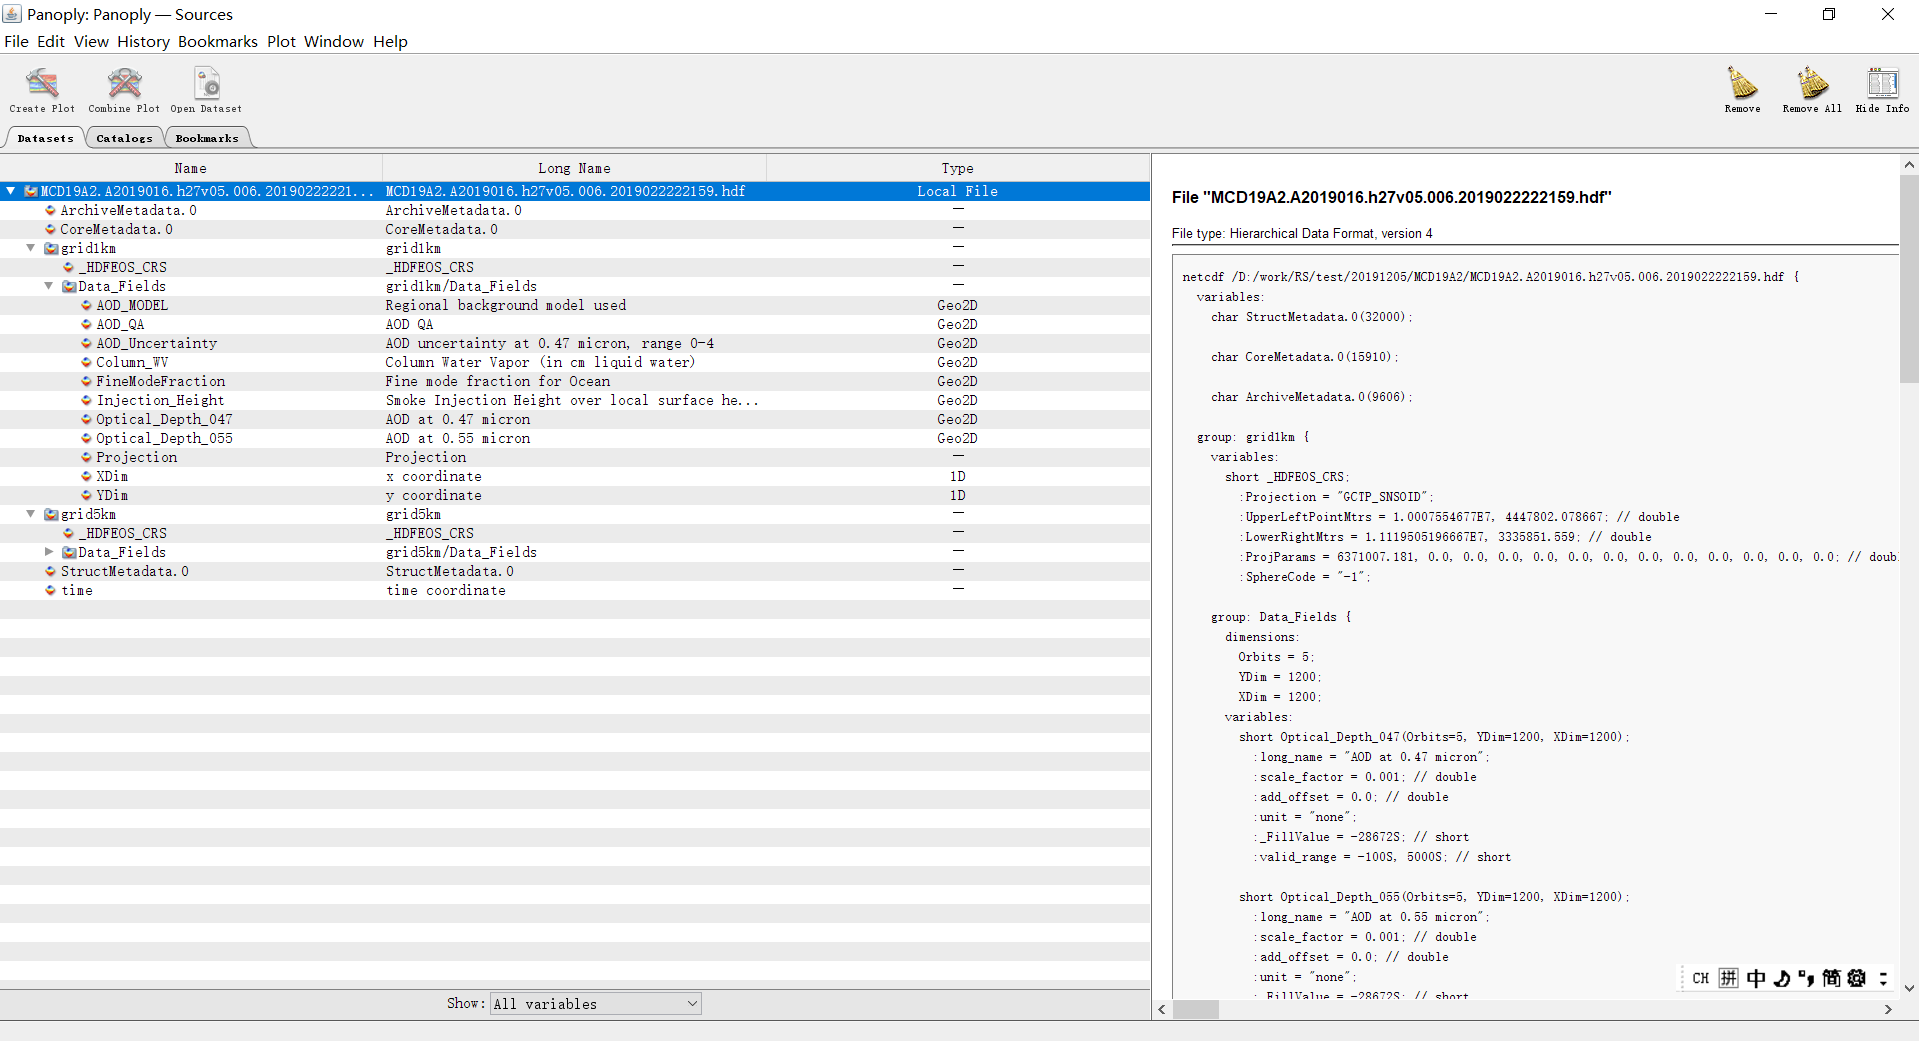The image size is (1919, 1041).
Task: Select the time coordinate entry
Action: pyautogui.click(x=77, y=590)
